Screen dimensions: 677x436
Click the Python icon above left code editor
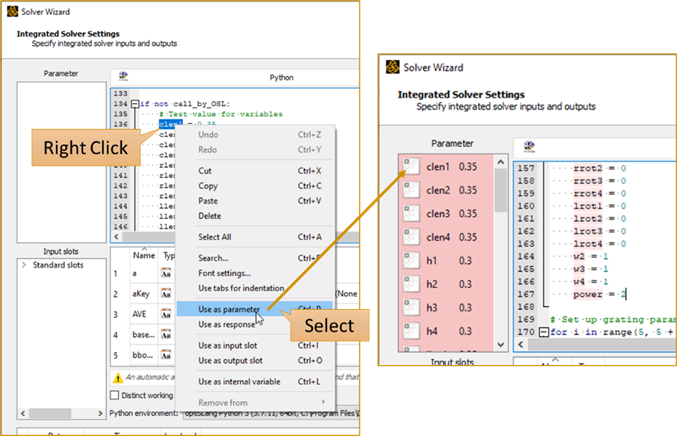(123, 77)
